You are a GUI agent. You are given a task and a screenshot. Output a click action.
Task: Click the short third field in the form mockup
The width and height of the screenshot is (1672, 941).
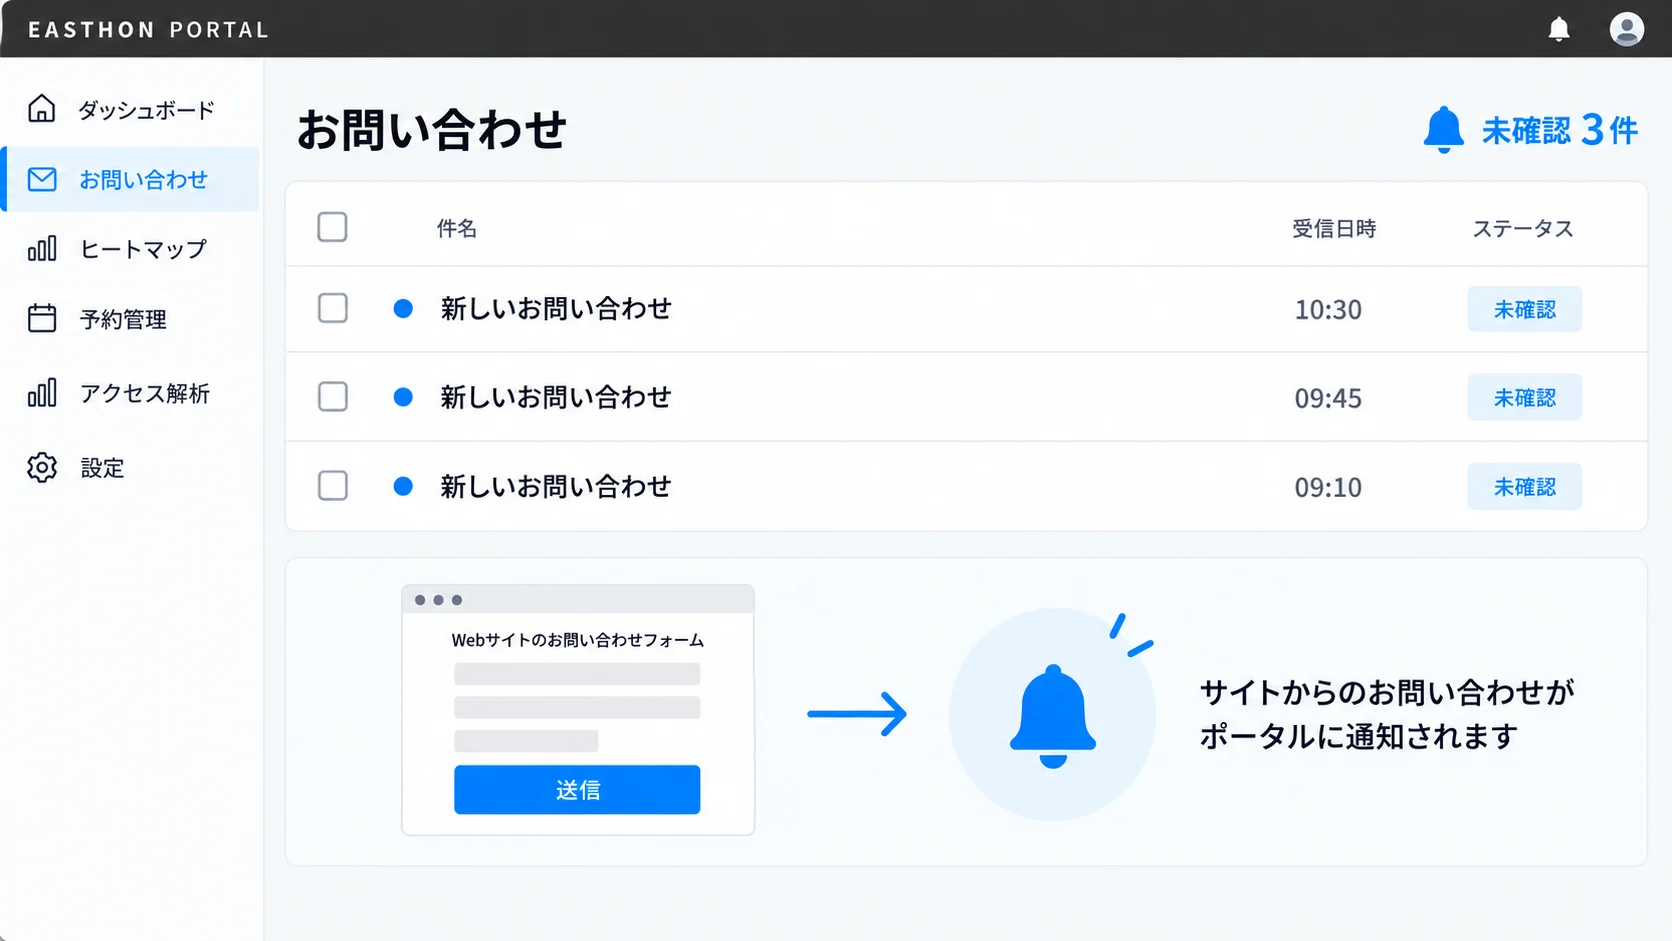(x=526, y=741)
